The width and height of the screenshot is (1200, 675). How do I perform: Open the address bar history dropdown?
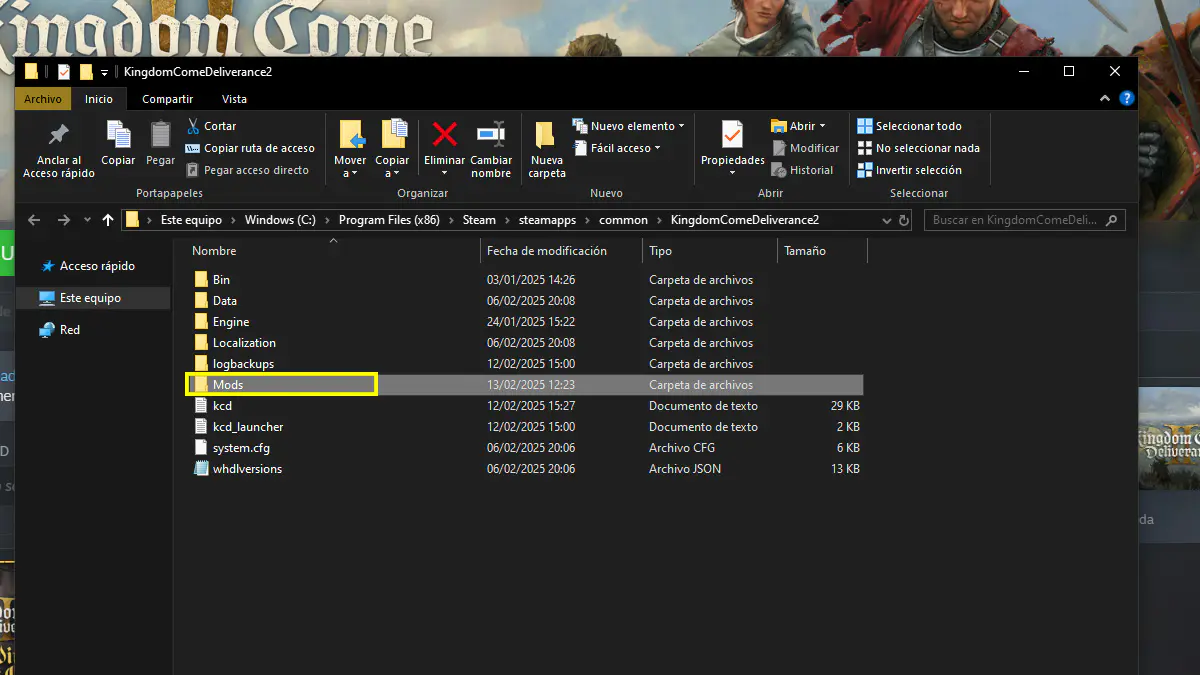point(887,220)
